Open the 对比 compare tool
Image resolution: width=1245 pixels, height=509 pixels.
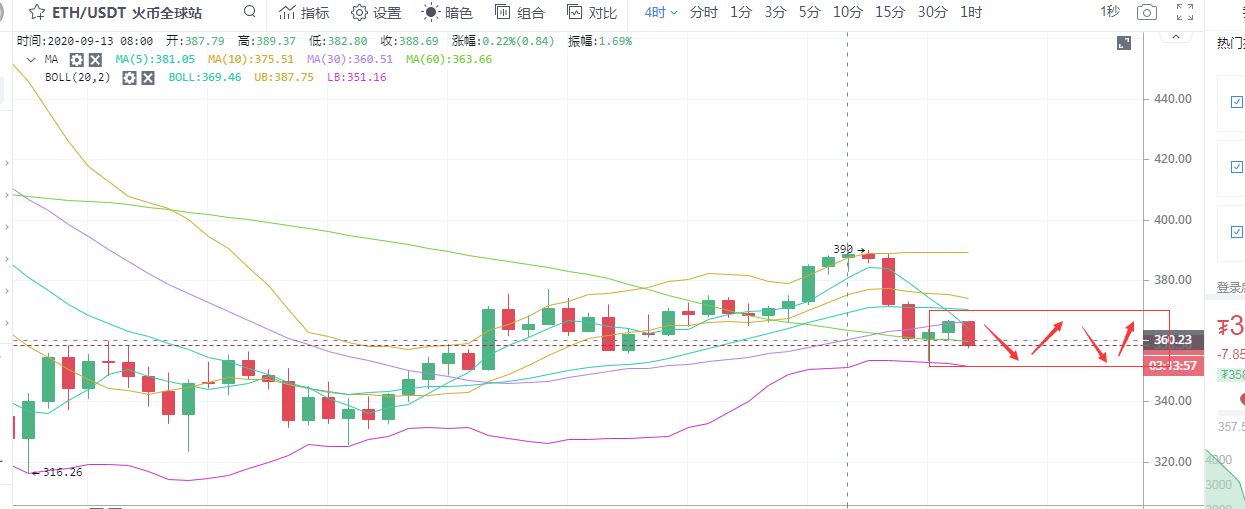(591, 13)
